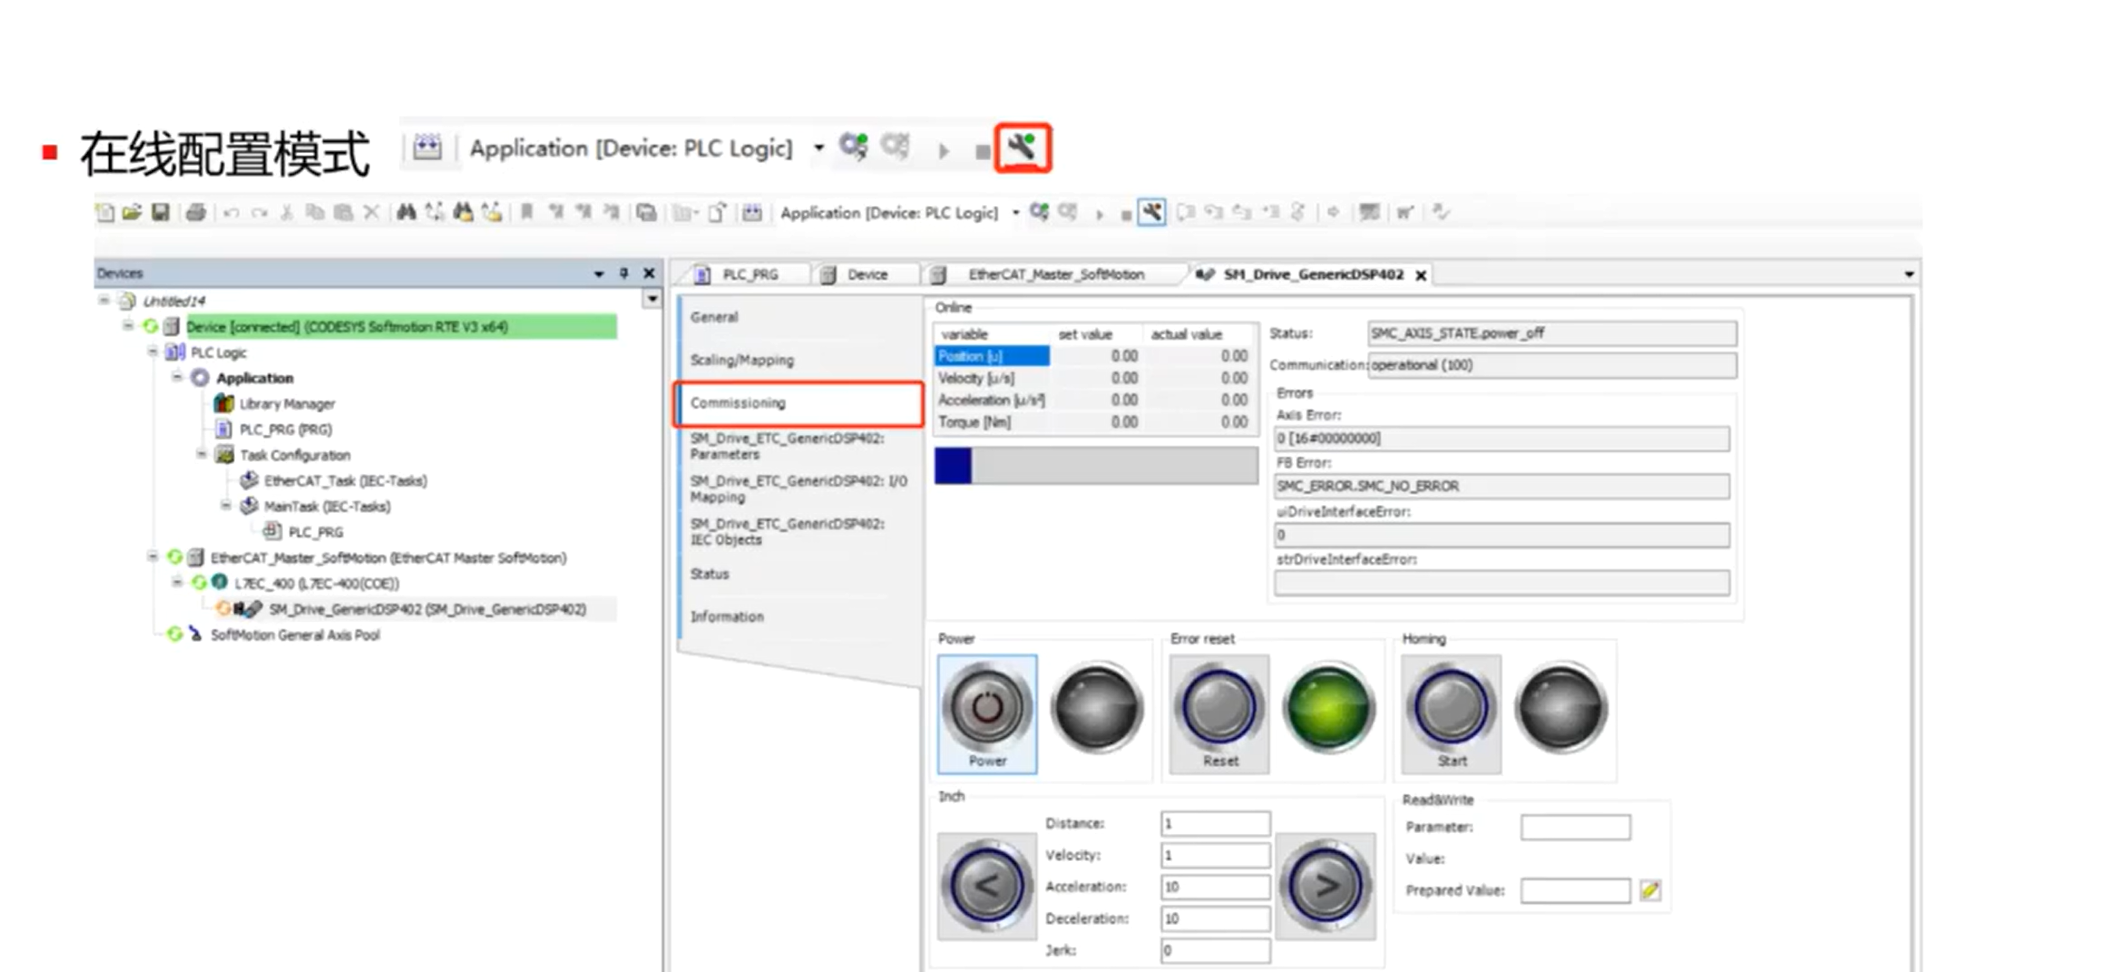Start the Homing function
The height and width of the screenshot is (972, 2125).
pos(1451,714)
